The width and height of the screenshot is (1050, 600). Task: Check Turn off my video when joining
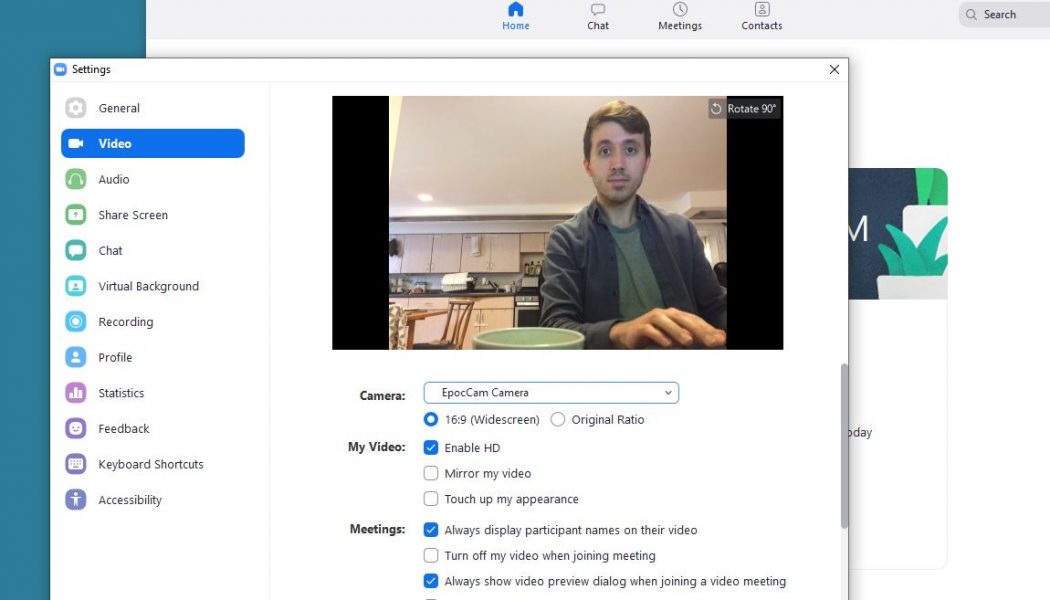point(431,556)
